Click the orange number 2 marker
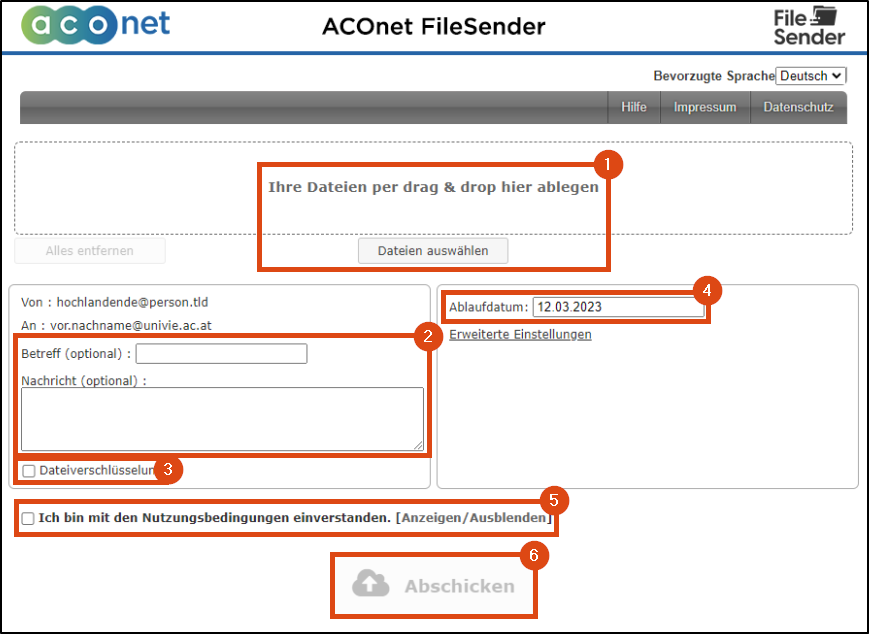 tap(428, 337)
